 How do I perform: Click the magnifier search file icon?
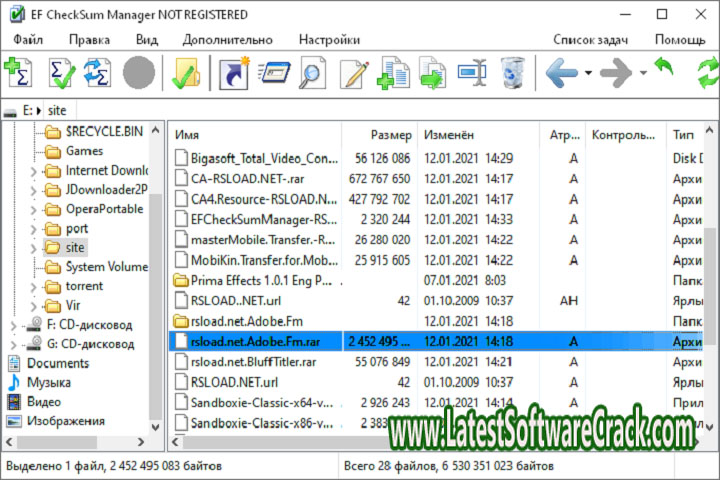tap(312, 73)
